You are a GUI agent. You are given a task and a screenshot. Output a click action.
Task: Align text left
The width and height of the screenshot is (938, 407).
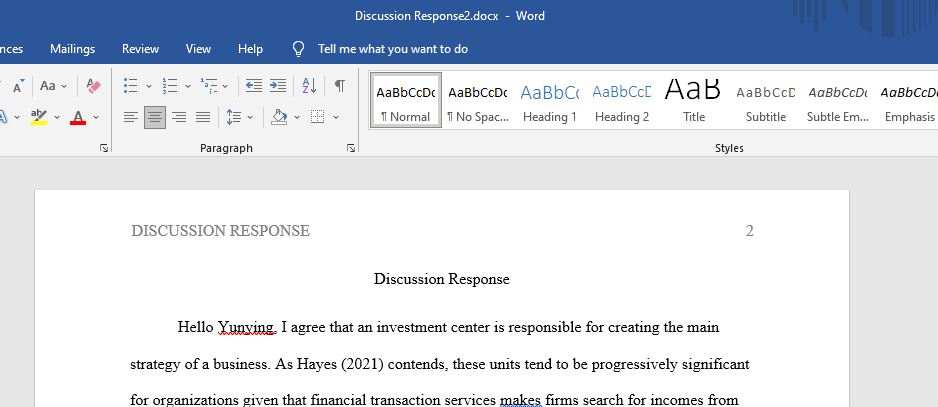(x=130, y=117)
